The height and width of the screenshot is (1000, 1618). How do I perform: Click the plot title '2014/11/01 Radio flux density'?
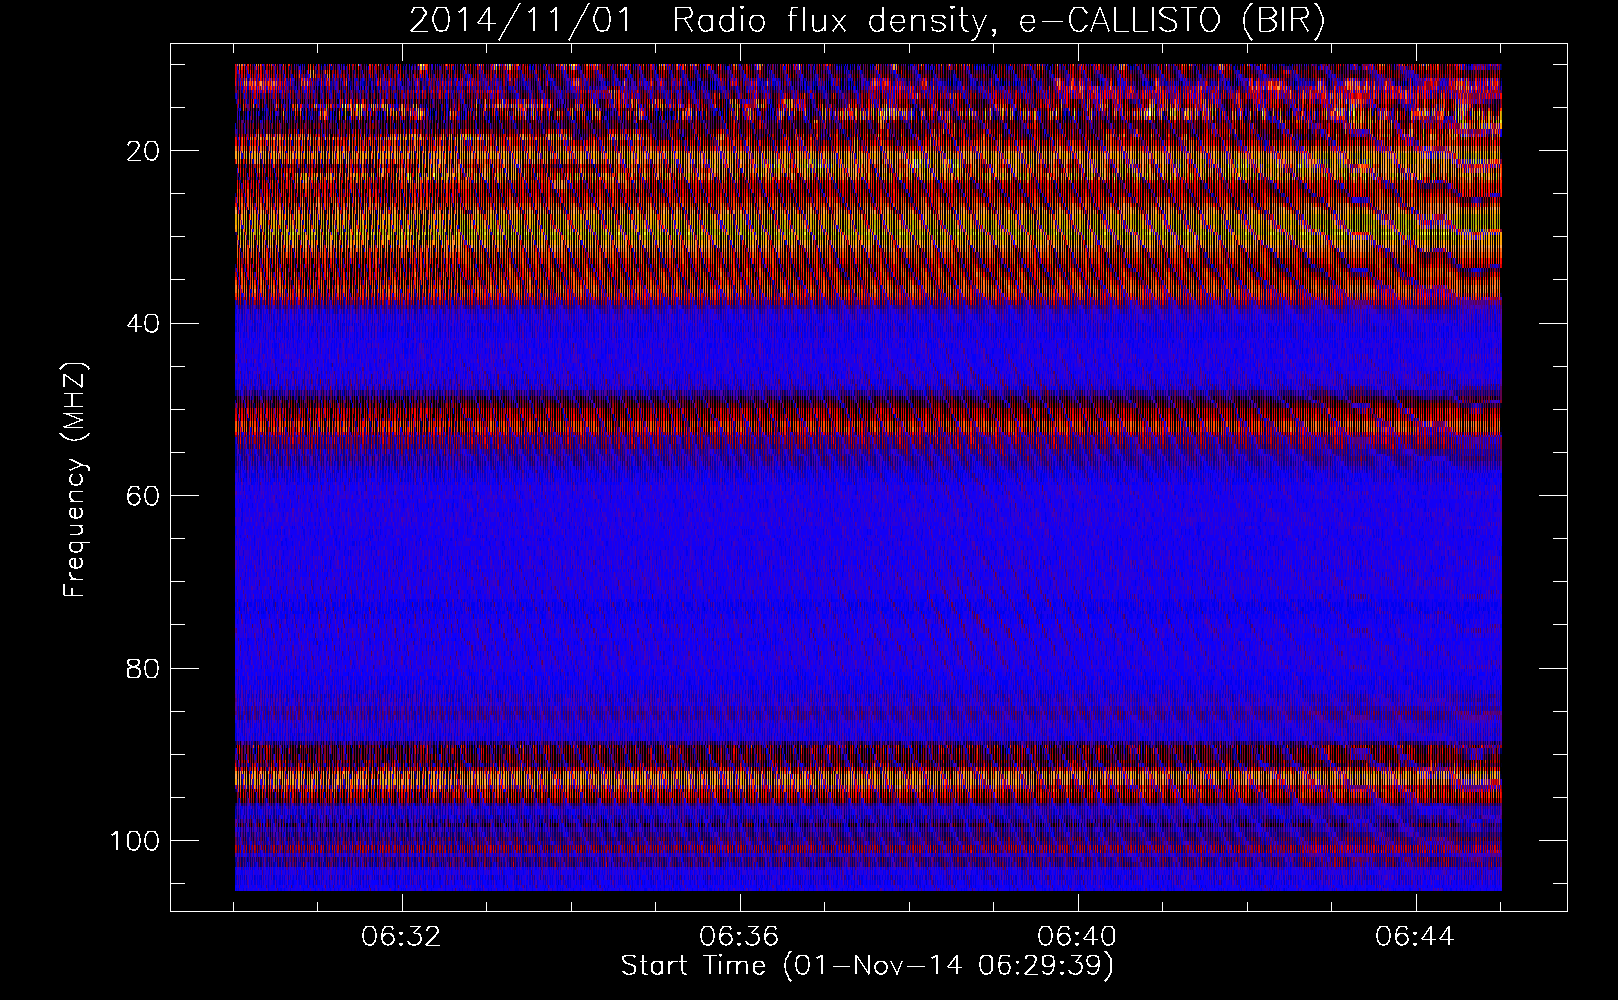click(867, 21)
